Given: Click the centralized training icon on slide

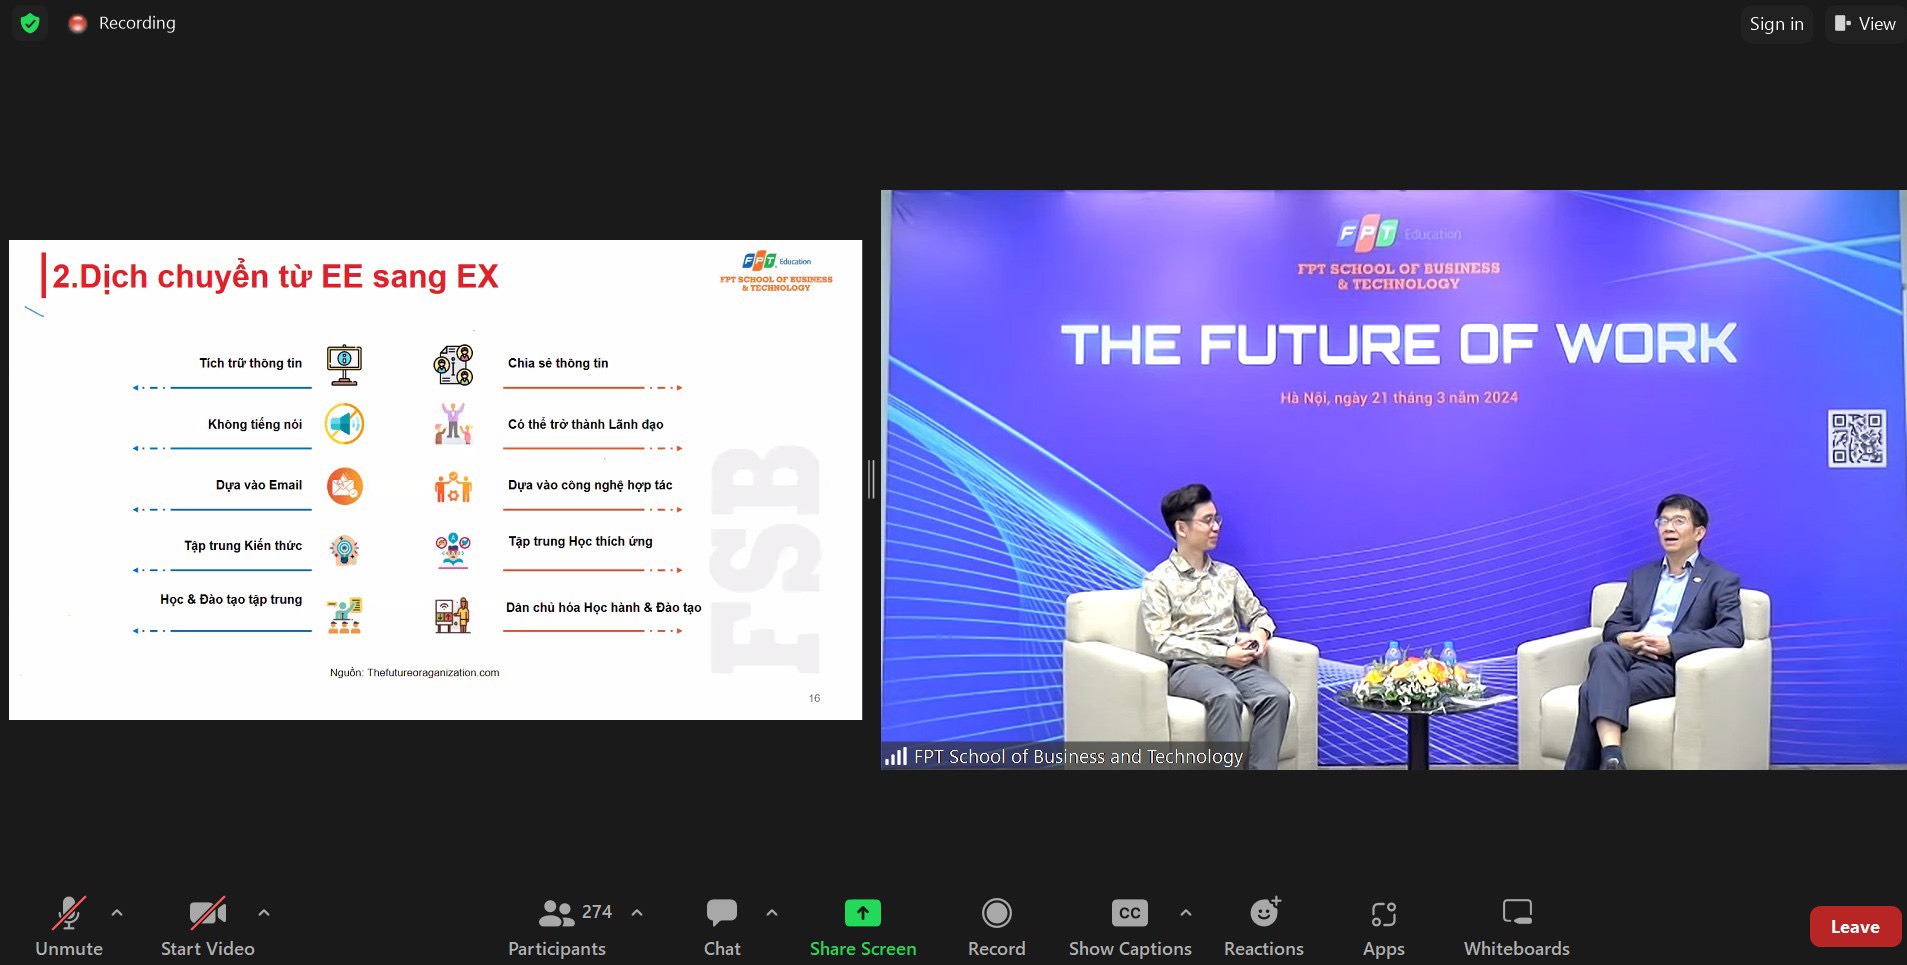Looking at the screenshot, I should tap(344, 616).
